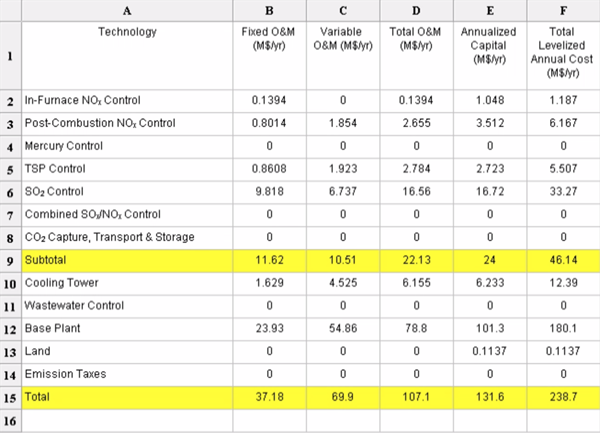The height and width of the screenshot is (433, 600).
Task: Click the value 1.923
Action: tap(343, 169)
